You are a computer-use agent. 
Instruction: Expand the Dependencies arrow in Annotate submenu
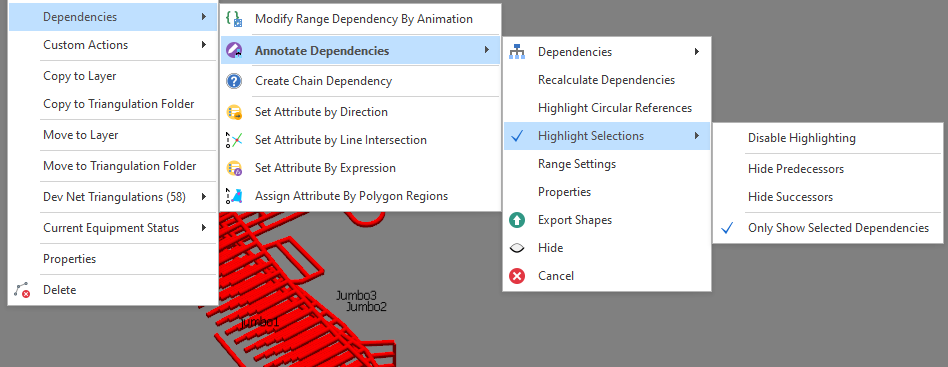[x=697, y=52]
